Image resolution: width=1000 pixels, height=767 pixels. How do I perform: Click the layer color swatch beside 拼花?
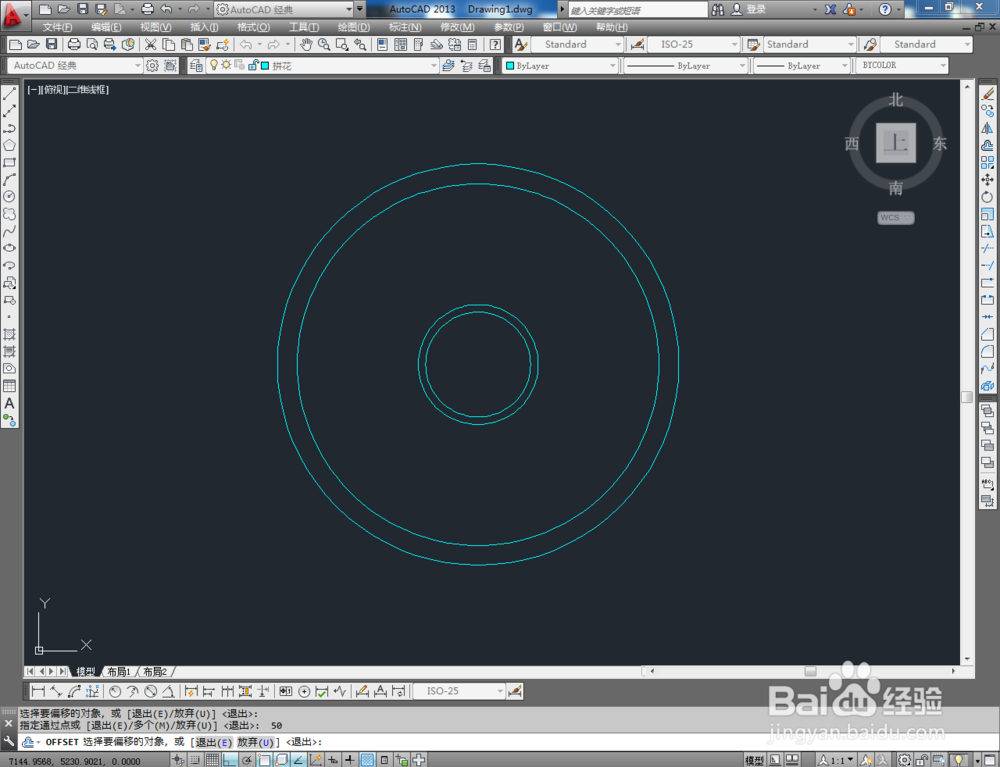pos(265,66)
